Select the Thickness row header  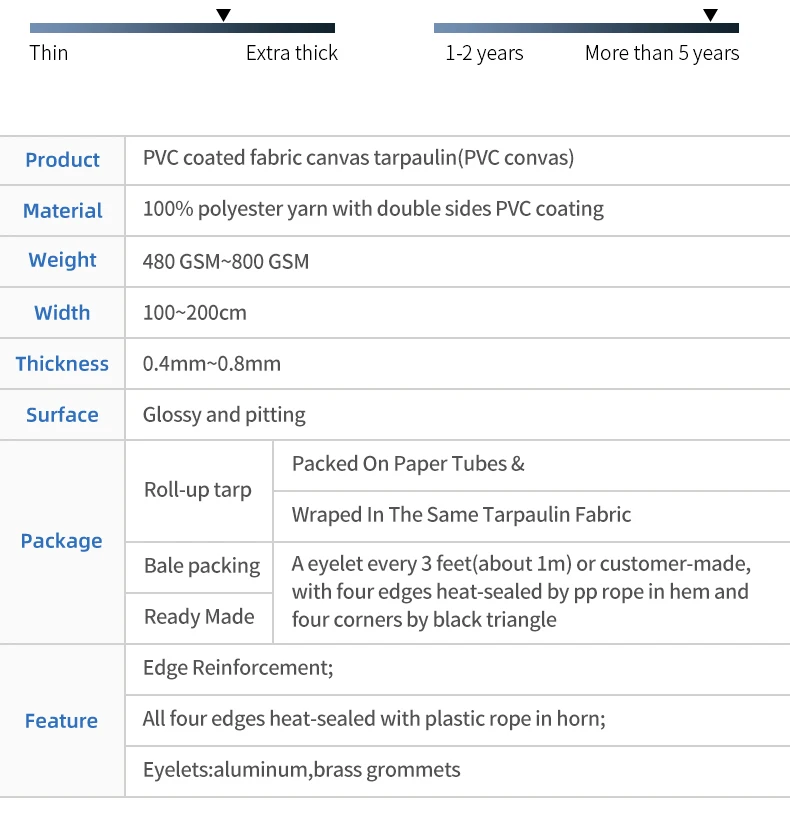[62, 364]
